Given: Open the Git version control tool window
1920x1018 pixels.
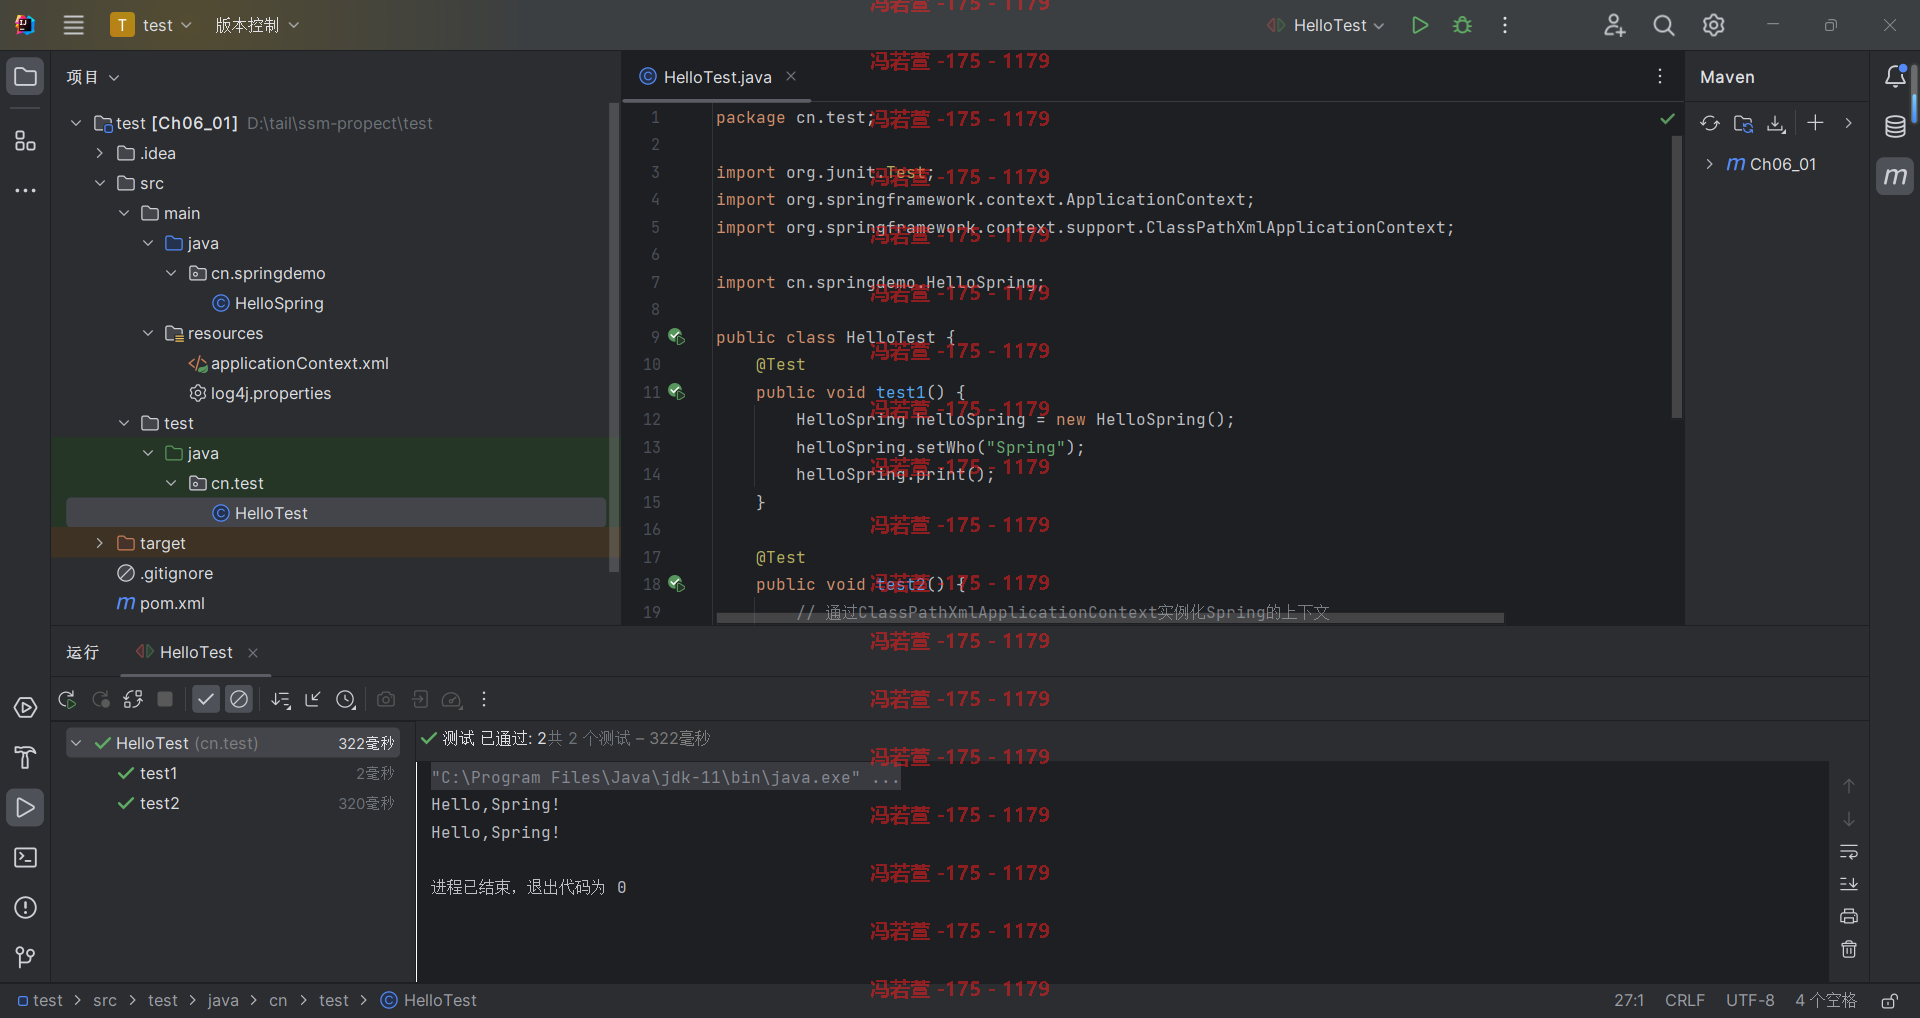Looking at the screenshot, I should (x=25, y=957).
